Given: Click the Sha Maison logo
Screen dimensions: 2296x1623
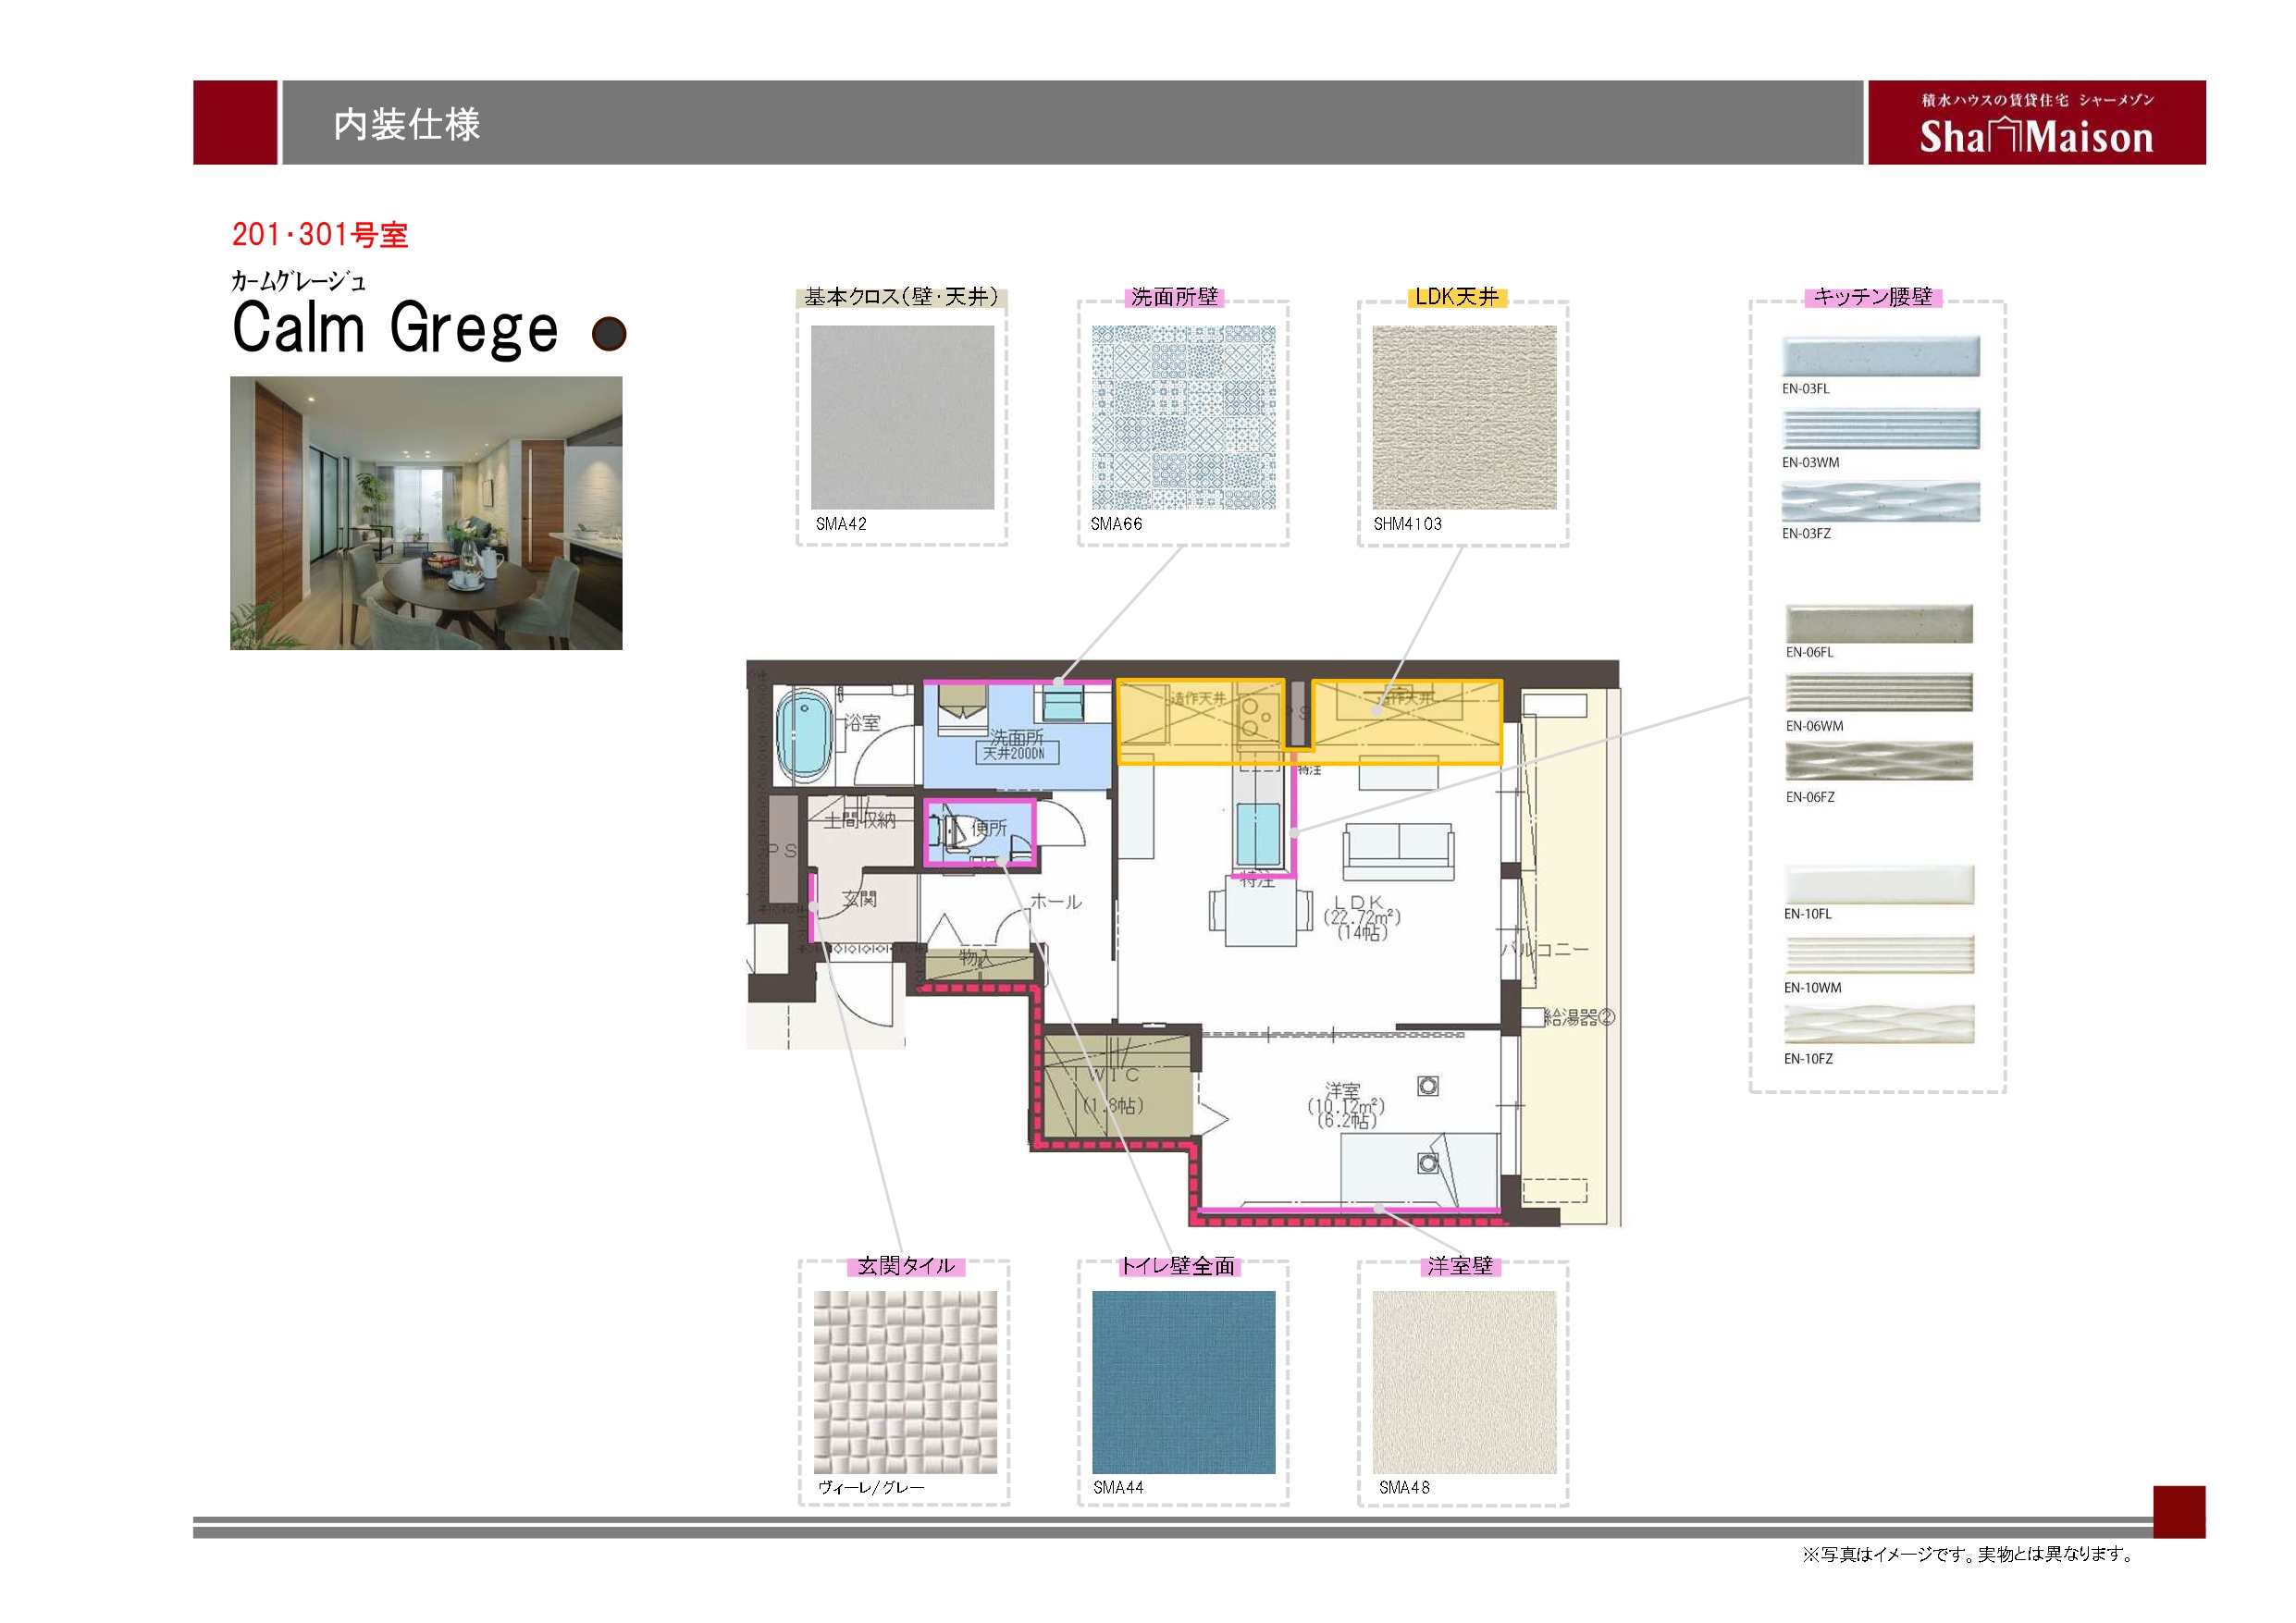Looking at the screenshot, I should coord(2036,123).
